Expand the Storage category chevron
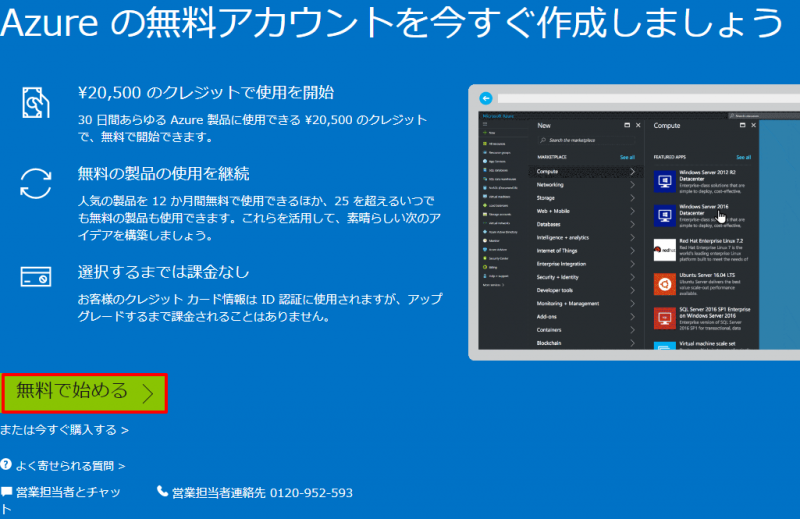 632,198
